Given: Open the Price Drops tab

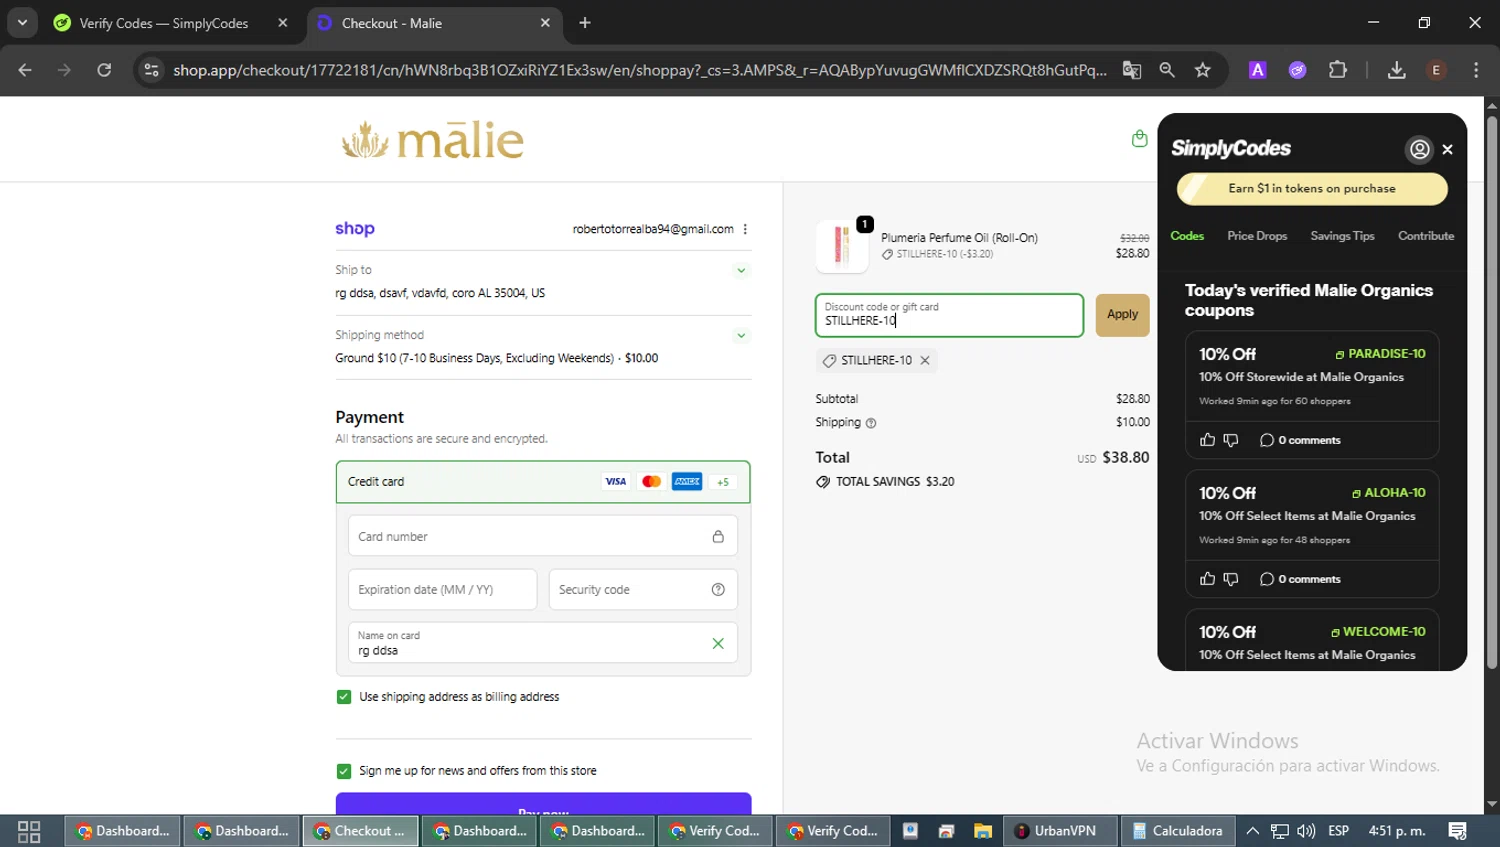Looking at the screenshot, I should click(x=1257, y=236).
